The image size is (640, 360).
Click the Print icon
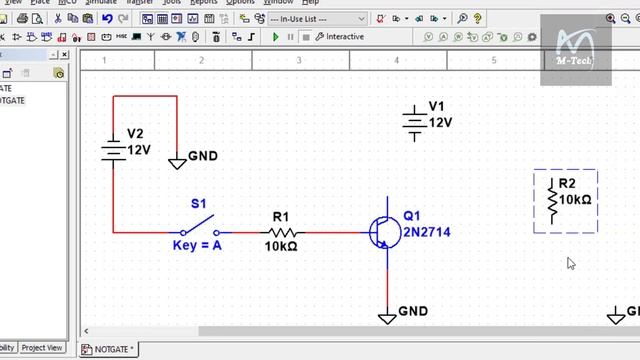click(x=22, y=18)
